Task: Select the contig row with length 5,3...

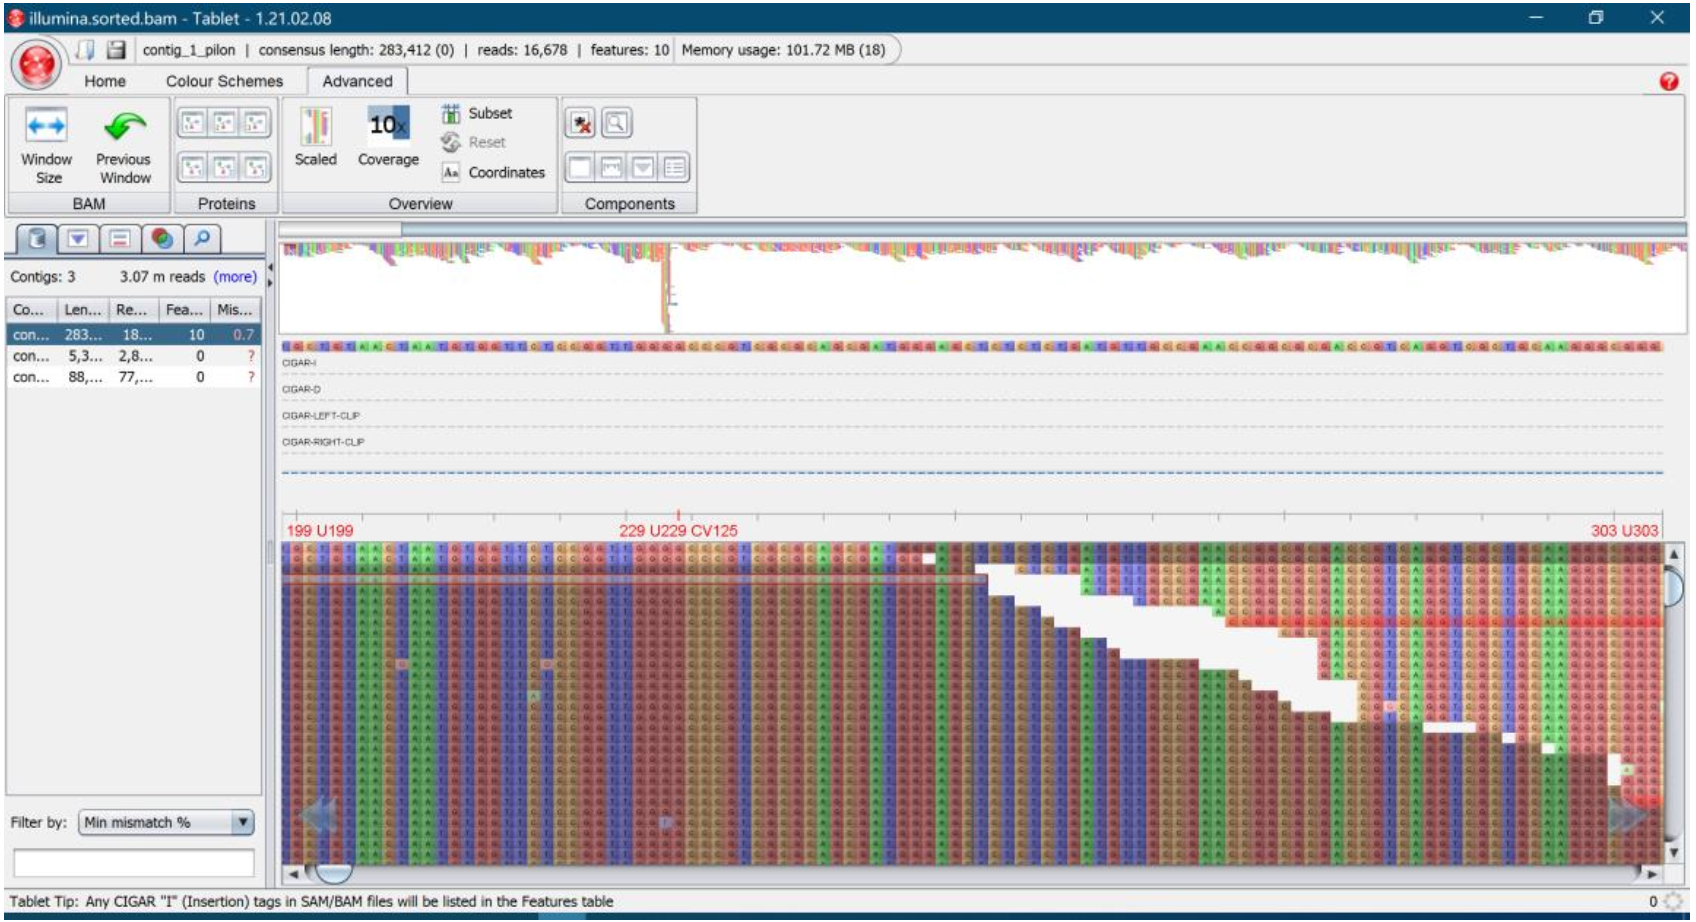Action: pyautogui.click(x=134, y=356)
